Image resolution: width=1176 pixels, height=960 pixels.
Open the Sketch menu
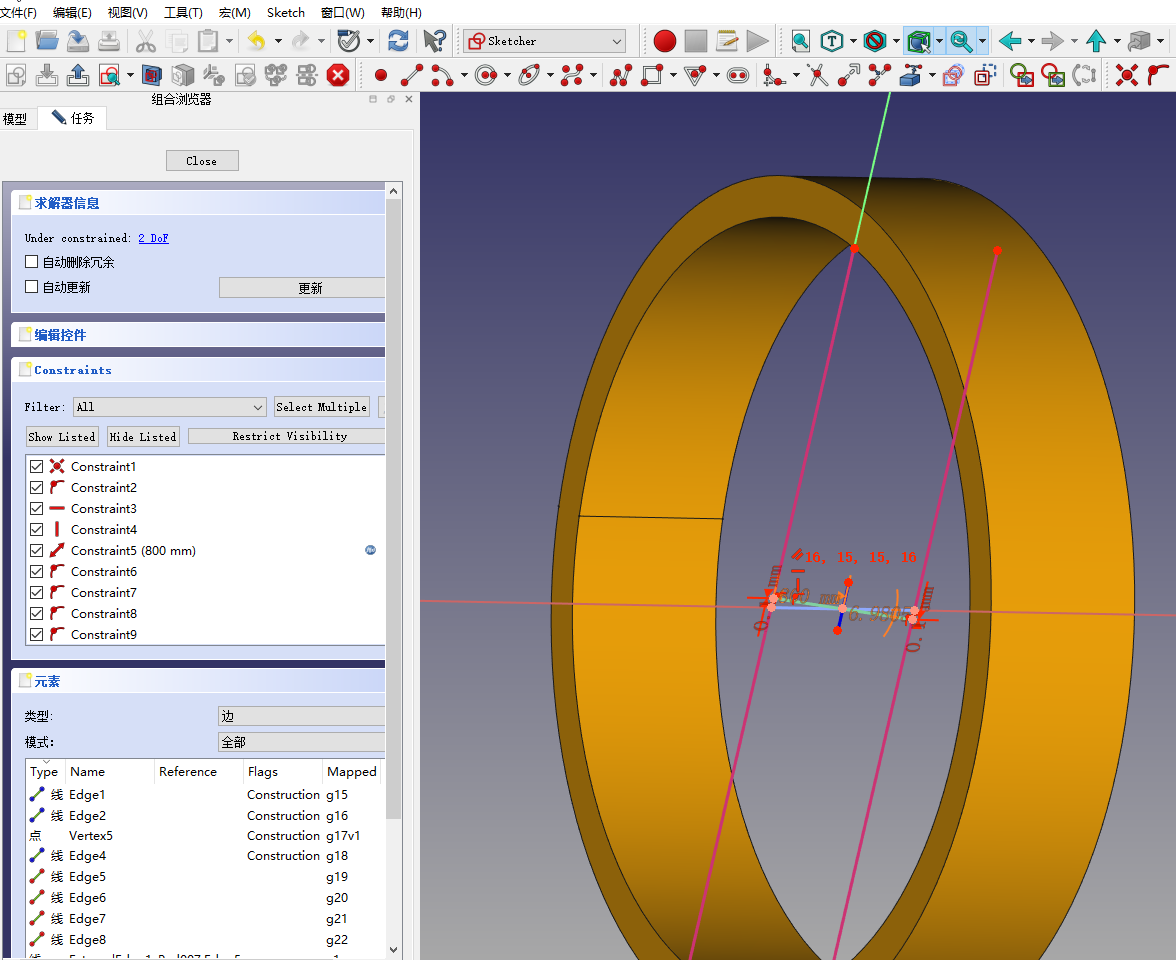pyautogui.click(x=286, y=13)
